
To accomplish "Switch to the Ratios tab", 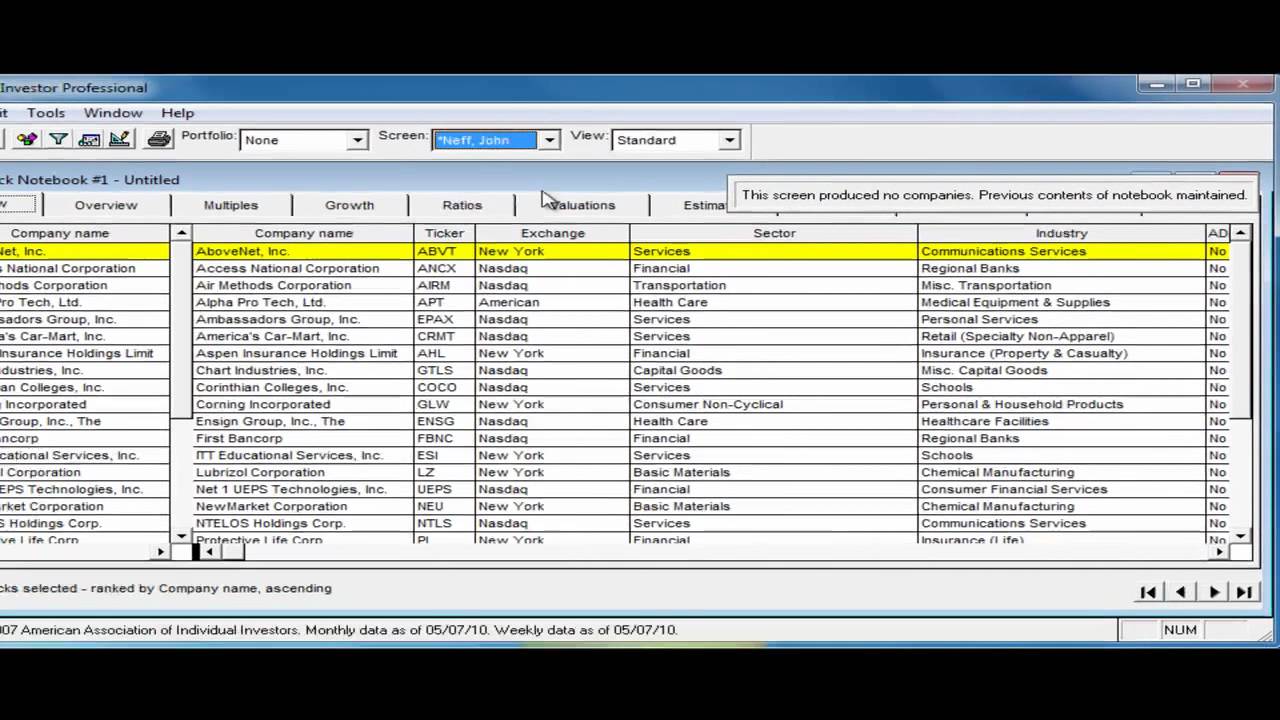I will (462, 205).
